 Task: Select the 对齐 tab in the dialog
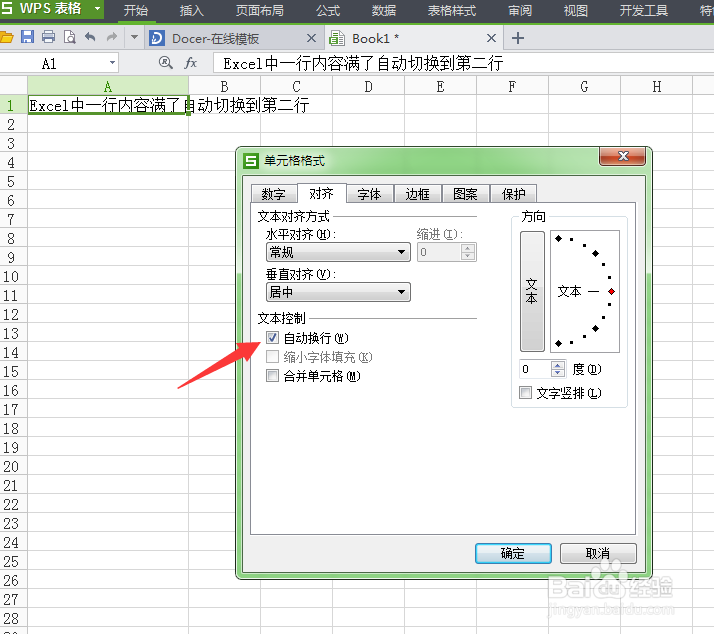[x=321, y=193]
